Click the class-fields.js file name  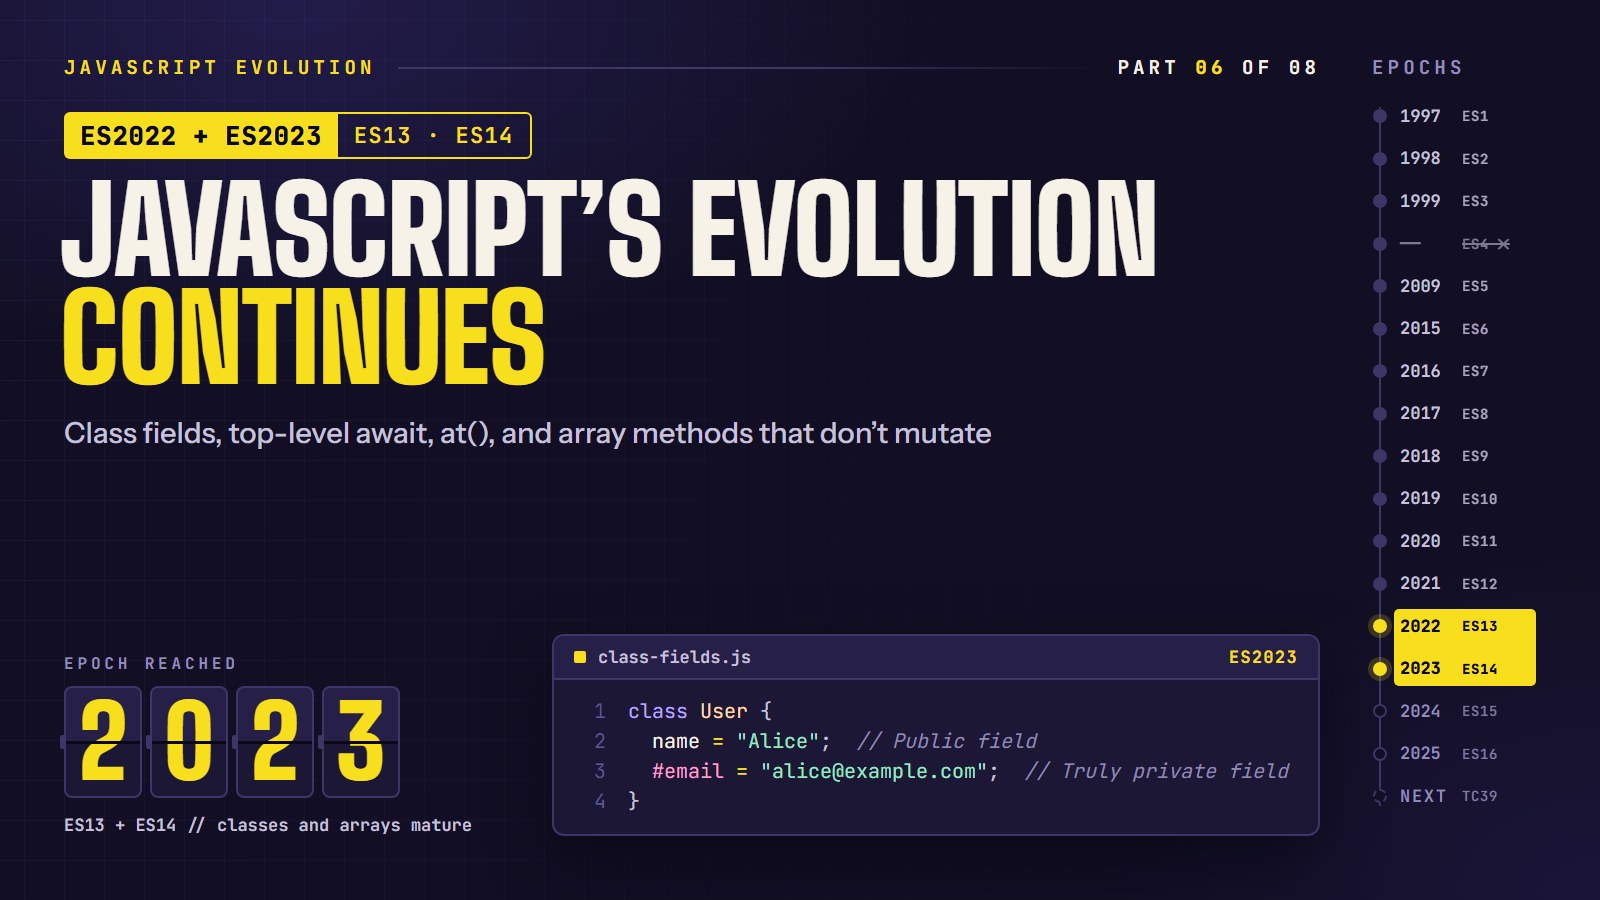pyautogui.click(x=674, y=657)
